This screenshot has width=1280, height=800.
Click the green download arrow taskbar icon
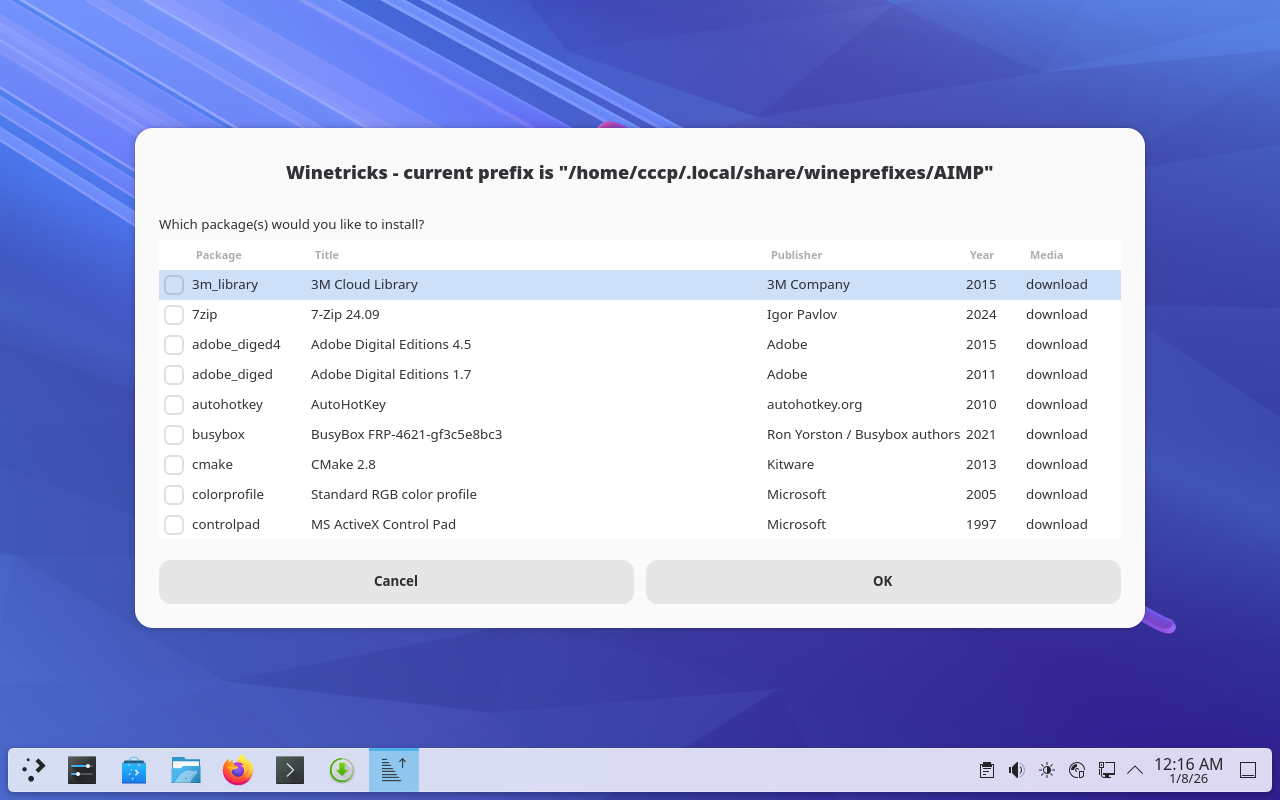click(x=342, y=770)
